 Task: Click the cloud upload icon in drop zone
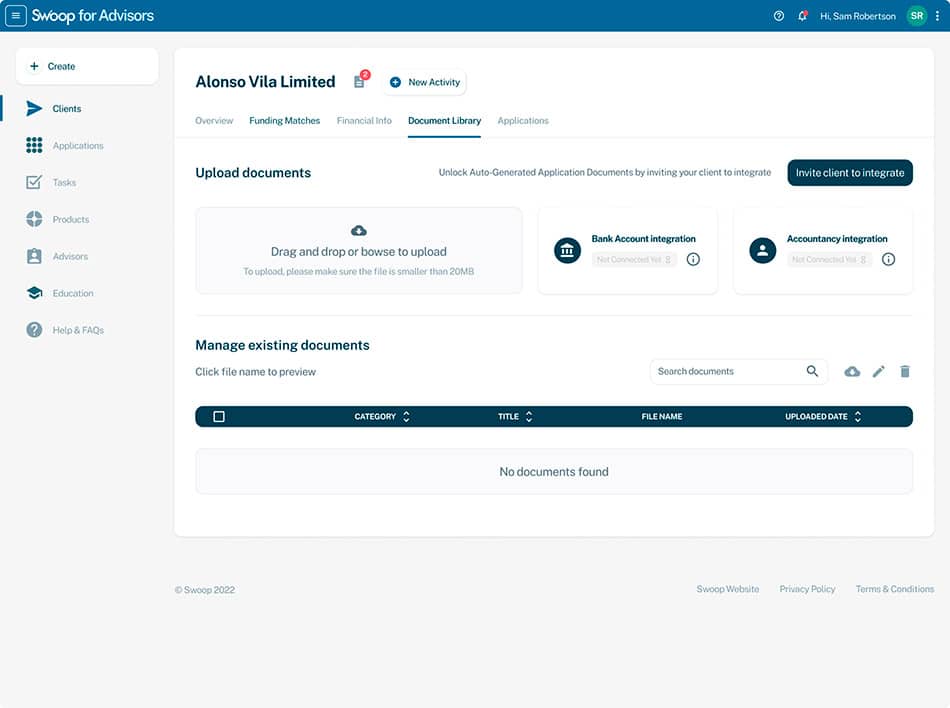pyautogui.click(x=359, y=231)
